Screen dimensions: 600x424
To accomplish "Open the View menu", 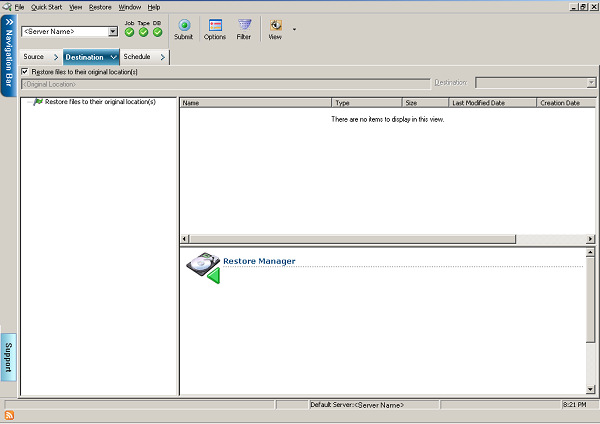I will point(76,7).
